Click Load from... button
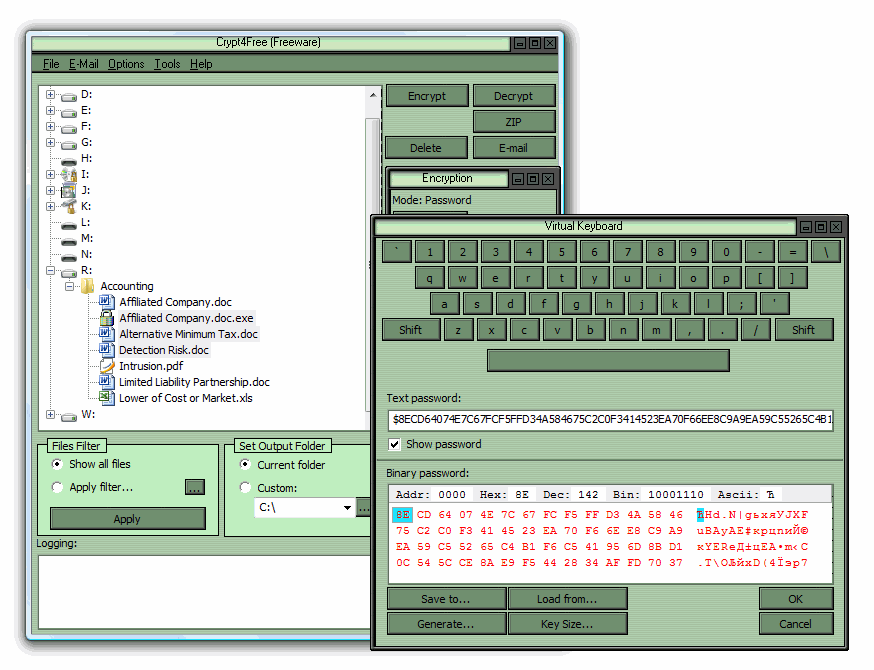The height and width of the screenshot is (670, 874). 567,599
